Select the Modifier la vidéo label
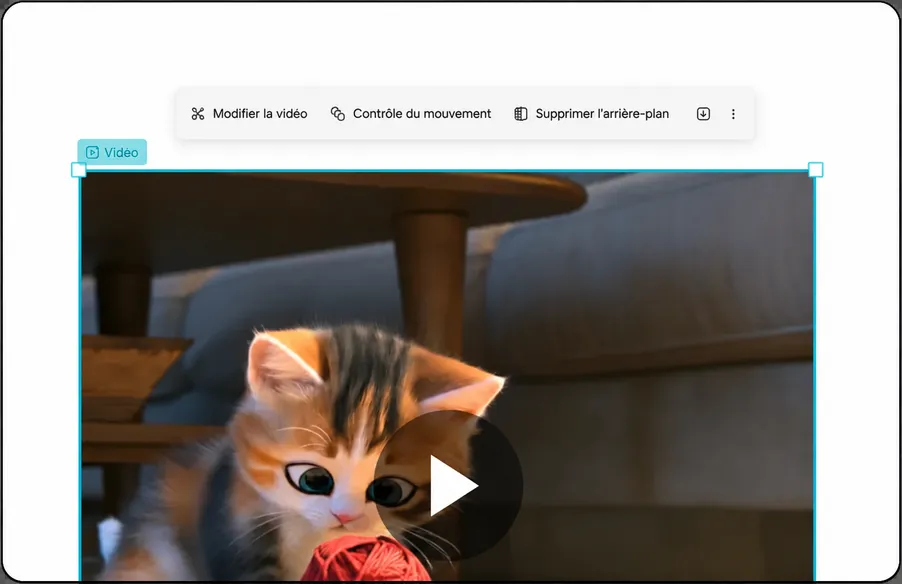 pyautogui.click(x=260, y=114)
